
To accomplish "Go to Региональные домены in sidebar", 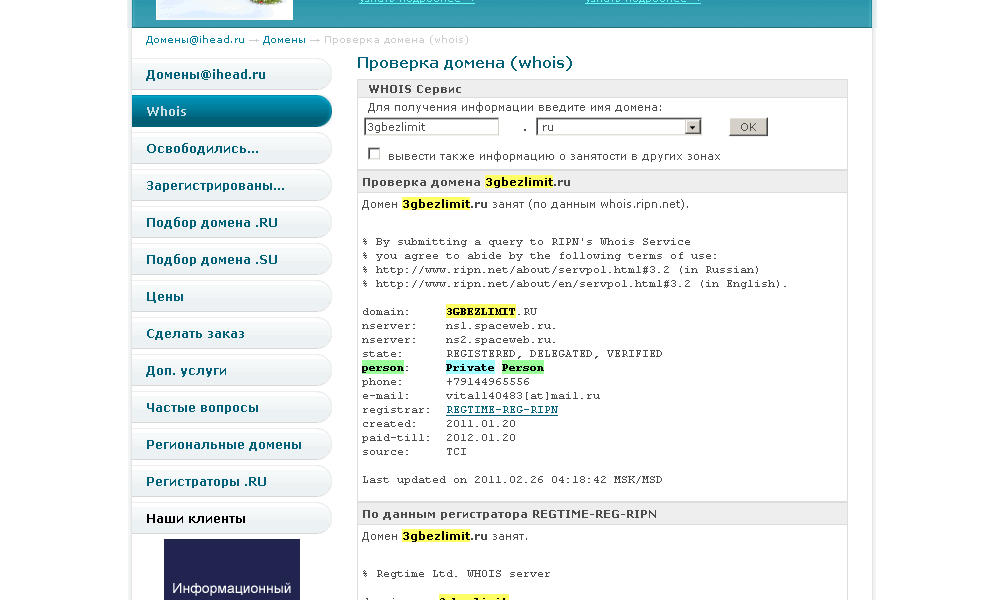I will tap(231, 444).
